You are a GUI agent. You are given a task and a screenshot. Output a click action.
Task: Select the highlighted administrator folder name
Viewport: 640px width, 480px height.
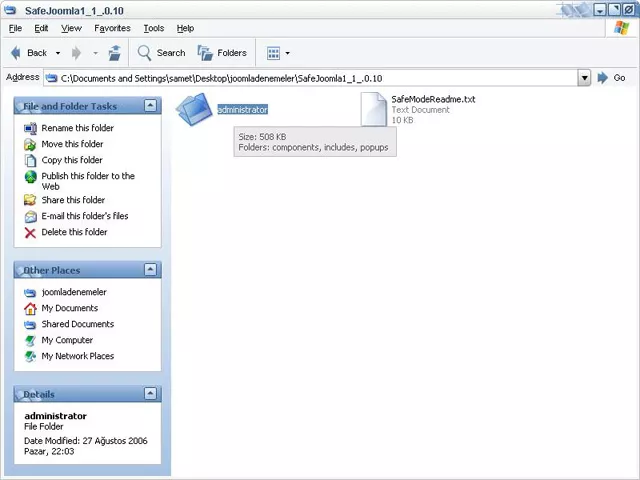242,109
